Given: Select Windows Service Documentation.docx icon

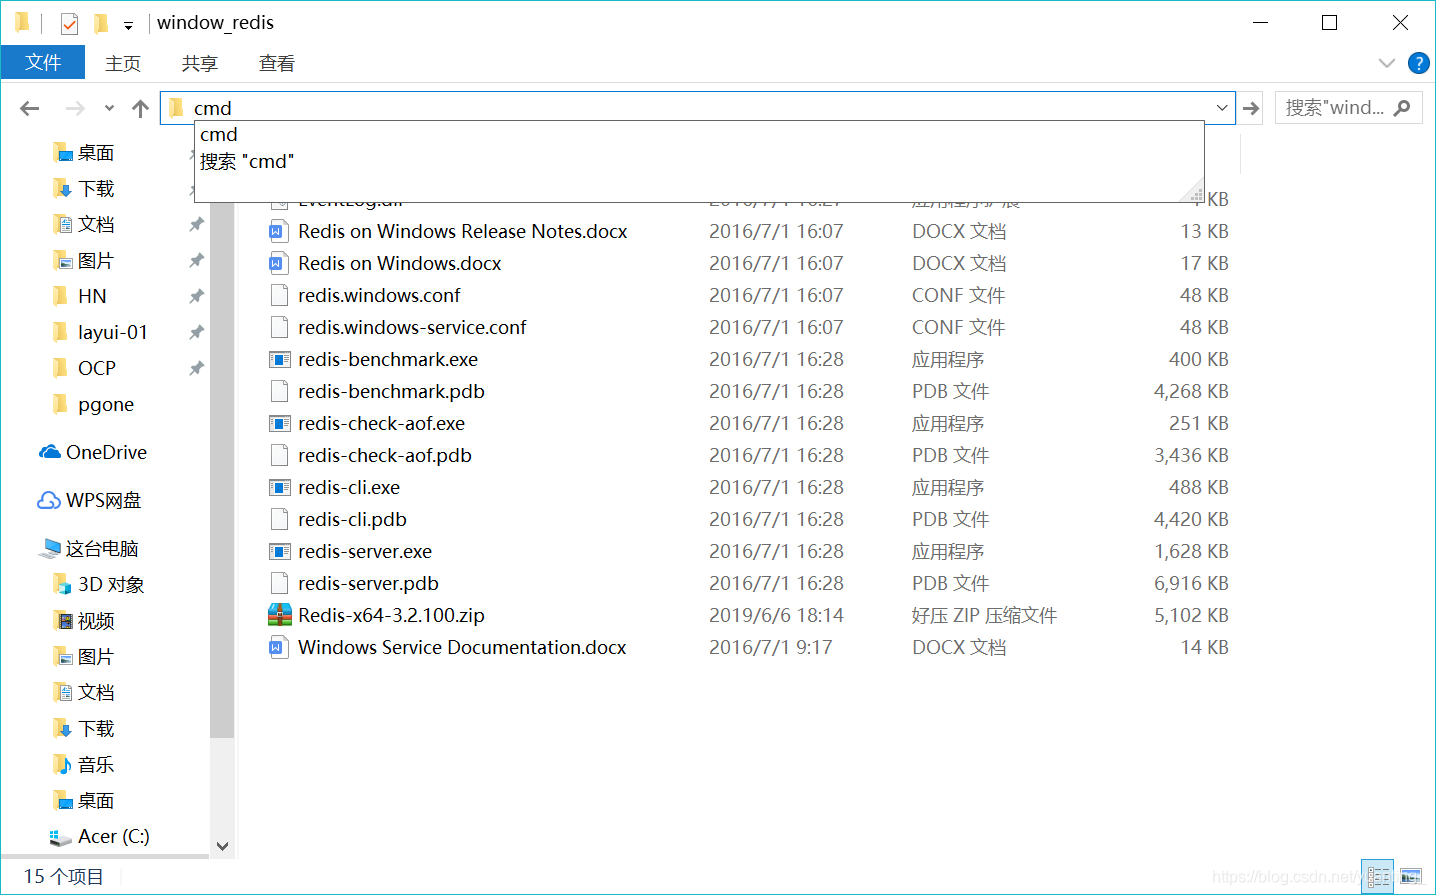Looking at the screenshot, I should click(279, 648).
